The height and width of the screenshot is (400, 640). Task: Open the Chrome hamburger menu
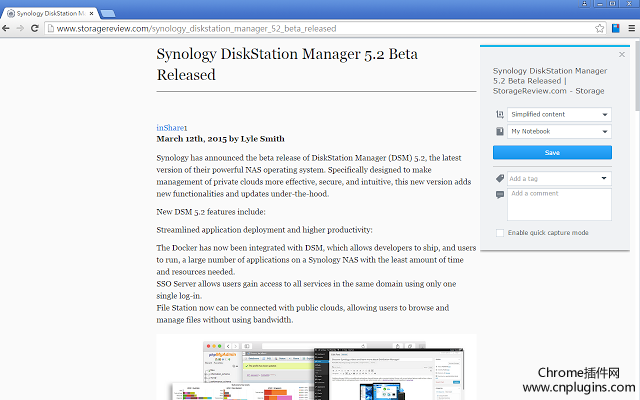[631, 28]
